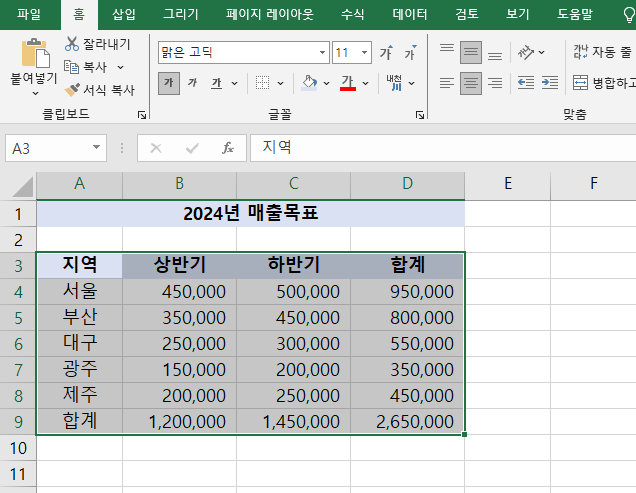The height and width of the screenshot is (493, 636).
Task: Open font settings dialog launcher
Action: 420,115
